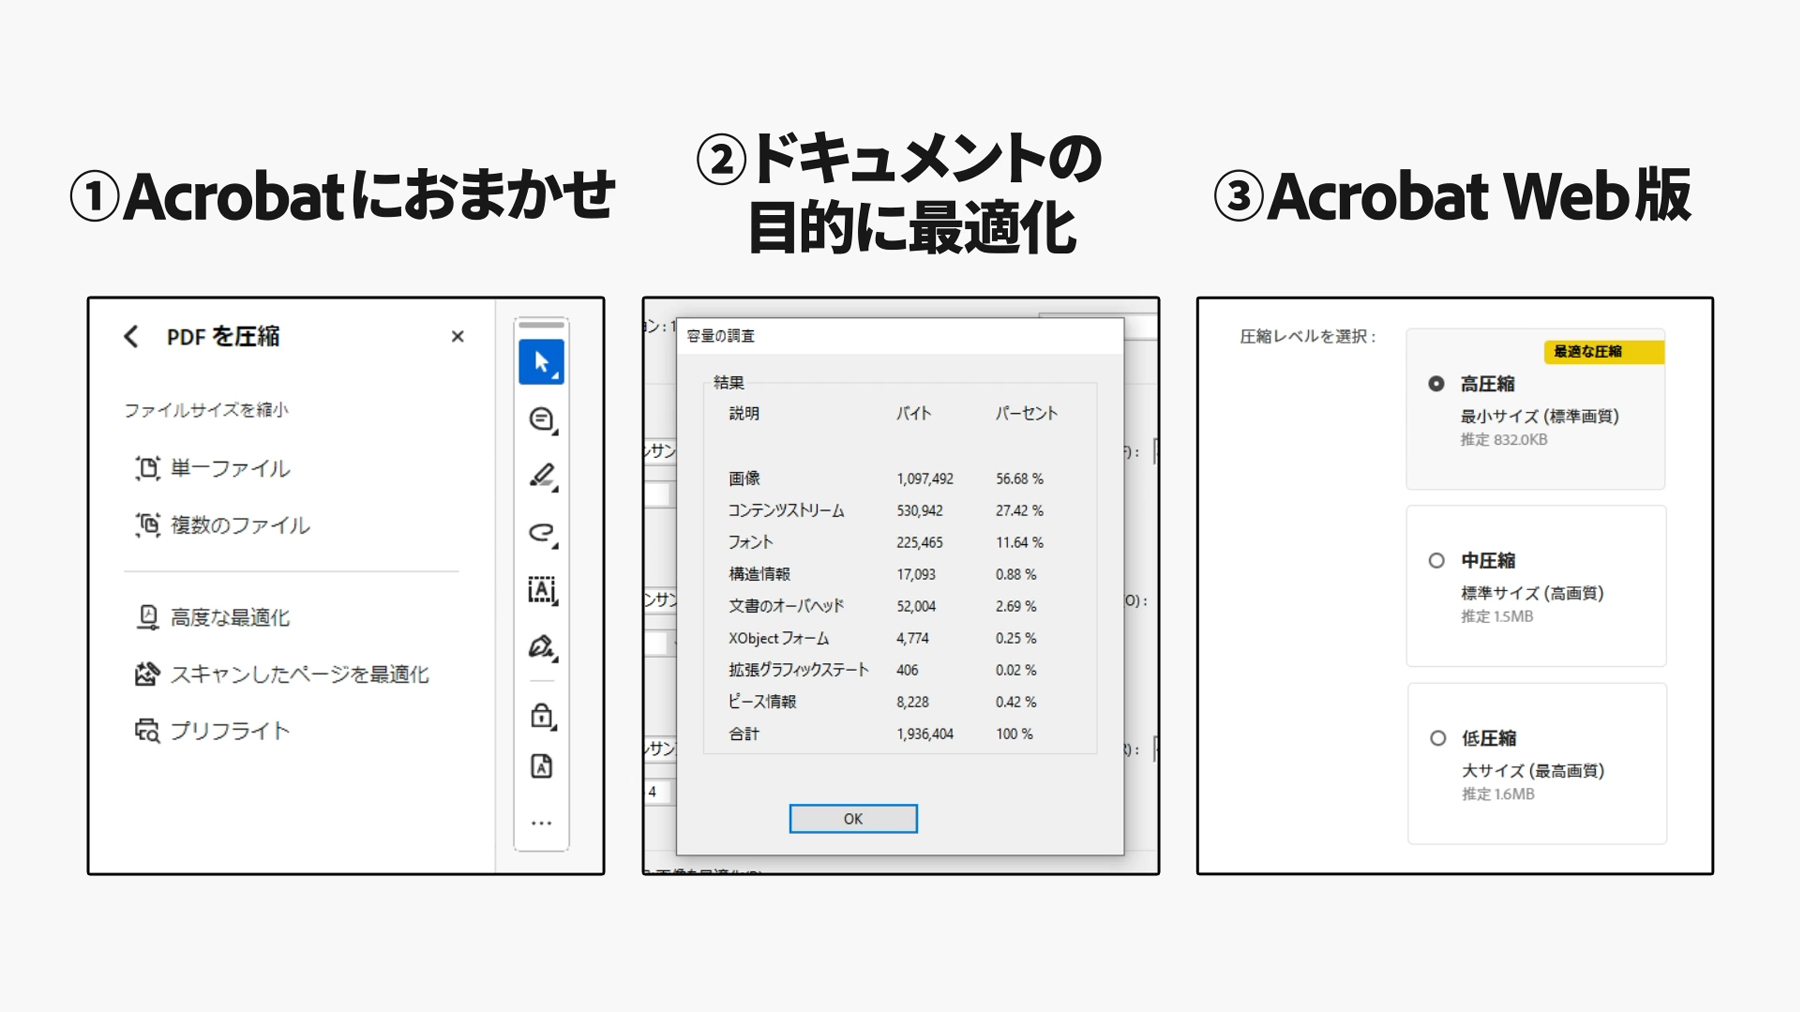Click OK in the 容量の調査 dialog

coord(853,819)
